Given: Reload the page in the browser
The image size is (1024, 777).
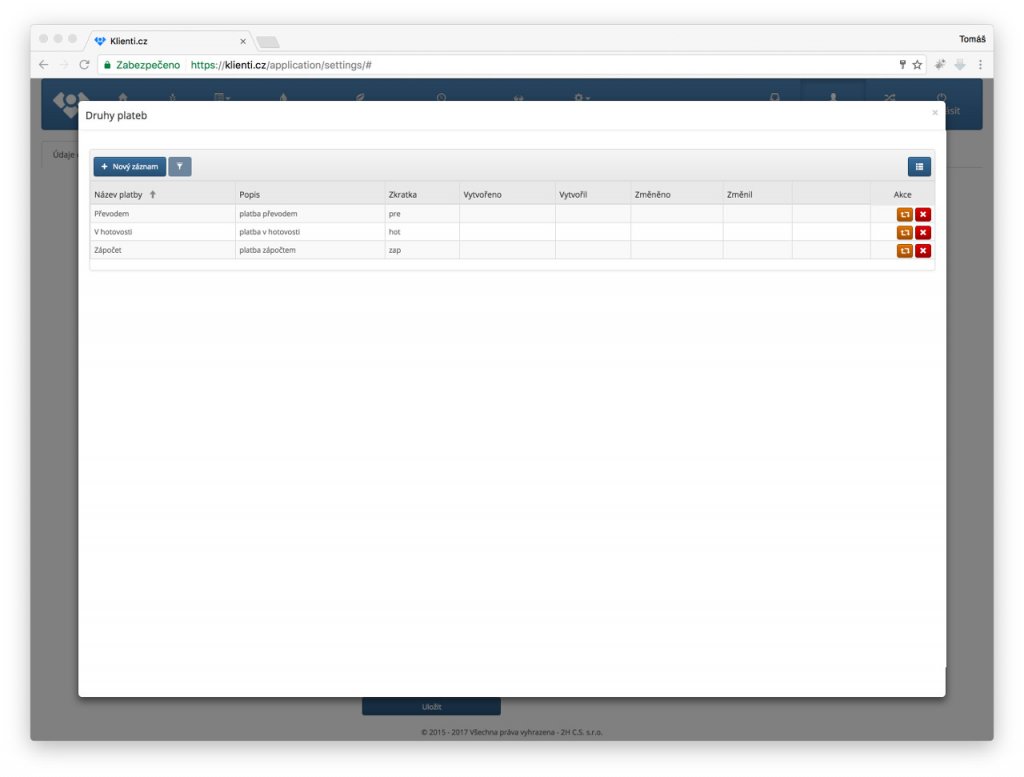Looking at the screenshot, I should coord(84,65).
